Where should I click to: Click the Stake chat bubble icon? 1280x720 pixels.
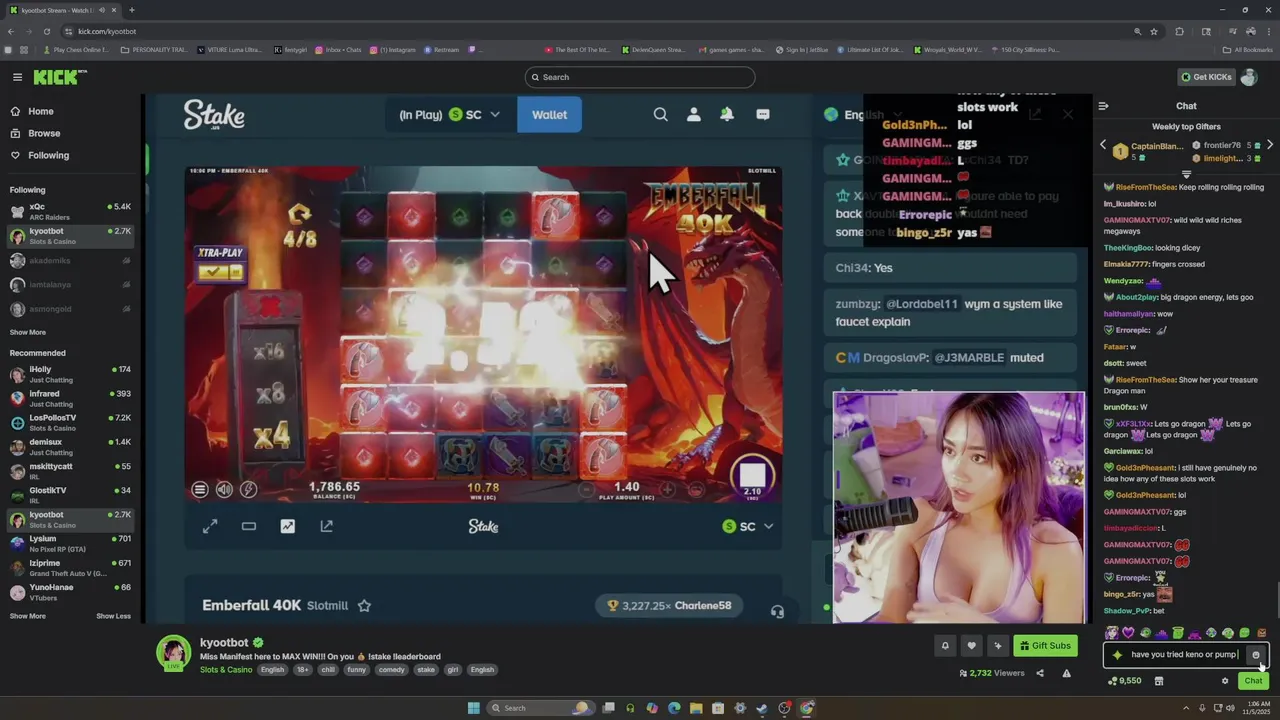[x=763, y=115]
